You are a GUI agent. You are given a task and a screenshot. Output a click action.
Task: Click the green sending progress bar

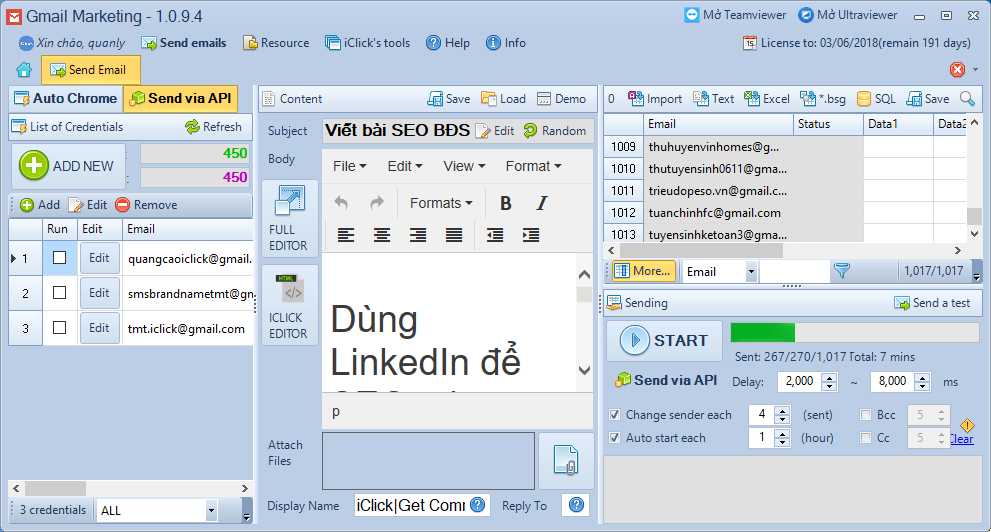click(x=763, y=332)
